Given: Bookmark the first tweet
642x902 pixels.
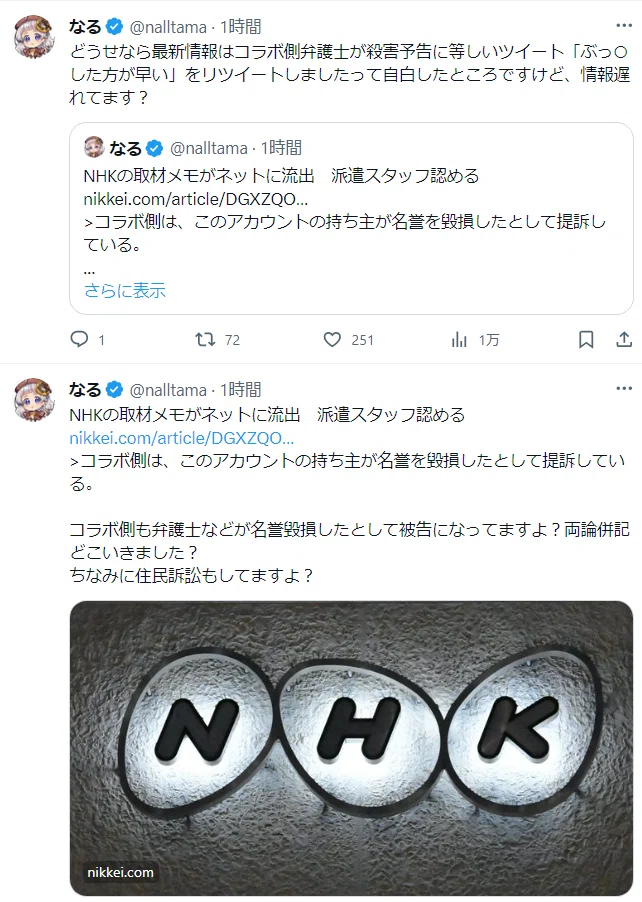Looking at the screenshot, I should pyautogui.click(x=586, y=339).
